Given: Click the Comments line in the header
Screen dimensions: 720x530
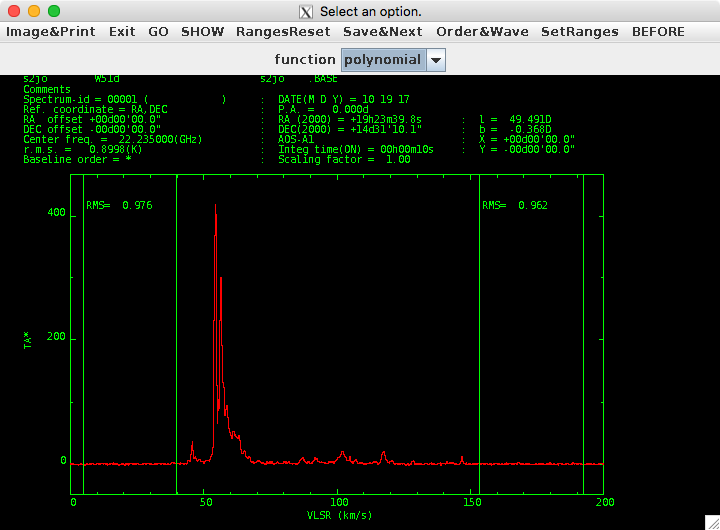Looking at the screenshot, I should (47, 89).
